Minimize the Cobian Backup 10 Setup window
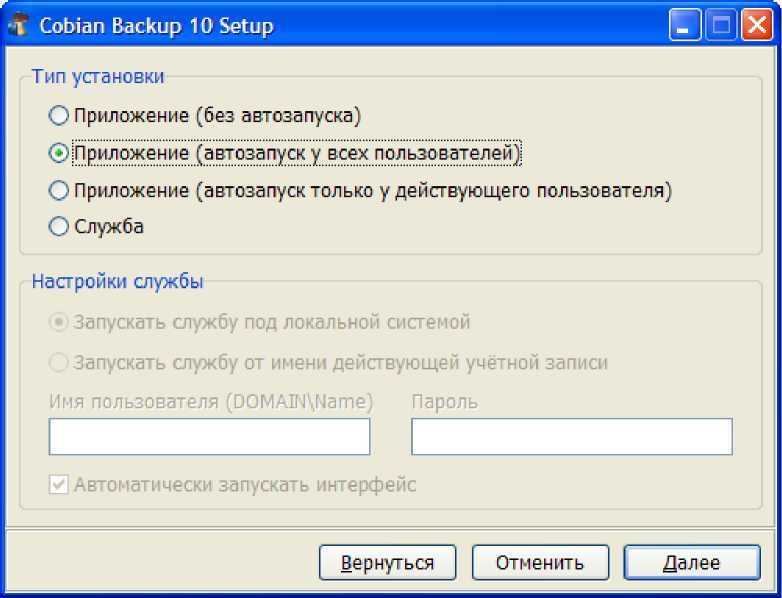 684,24
